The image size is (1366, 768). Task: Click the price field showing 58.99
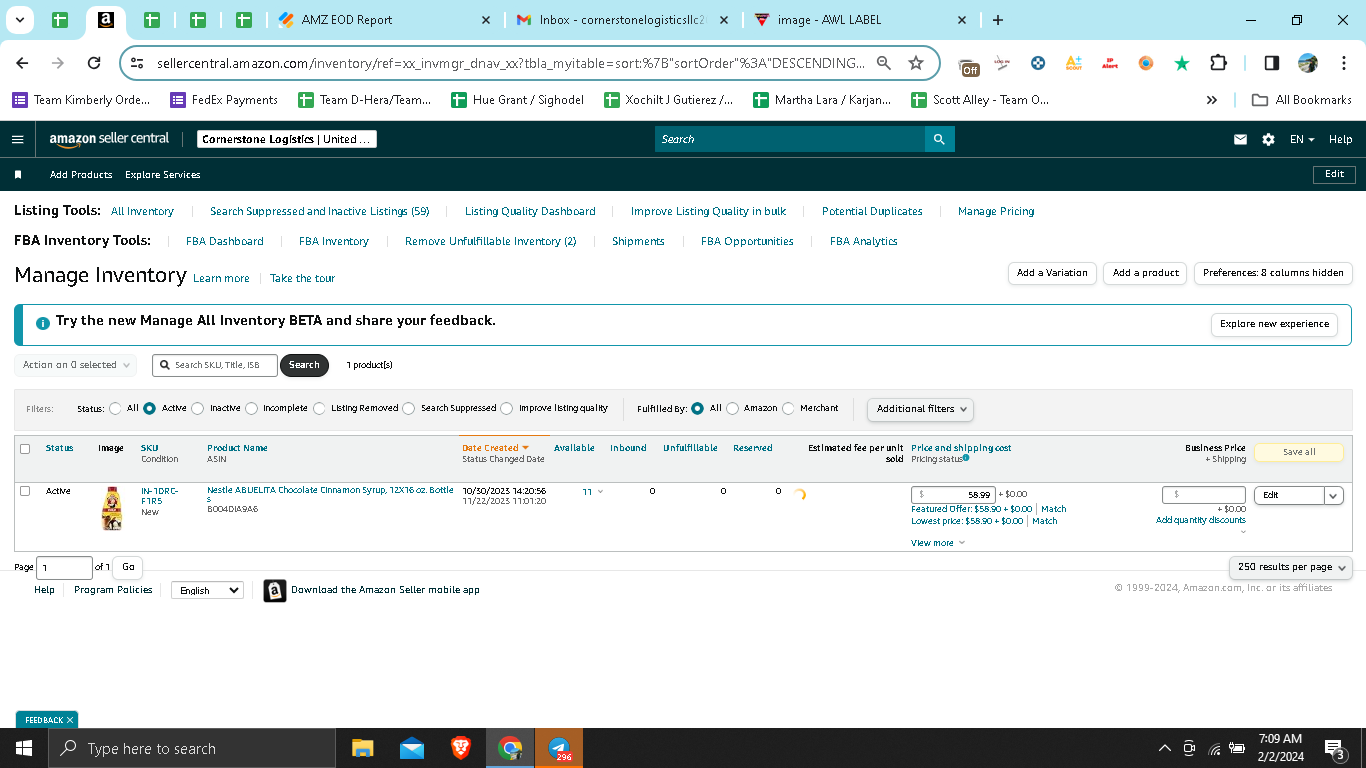coord(953,494)
